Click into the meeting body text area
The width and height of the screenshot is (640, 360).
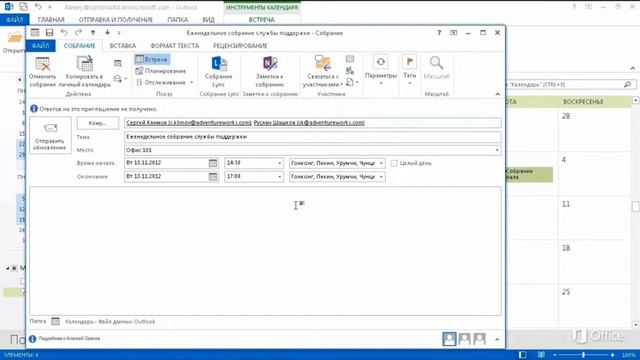[265, 251]
